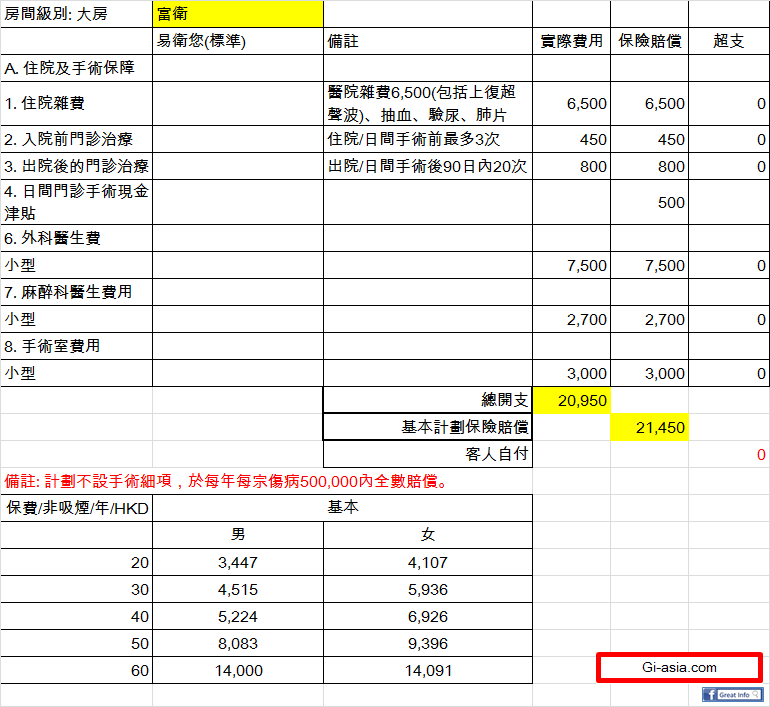Screen dimensions: 770x707
Task: Select the yellow 21,450 cell
Action: (650, 427)
